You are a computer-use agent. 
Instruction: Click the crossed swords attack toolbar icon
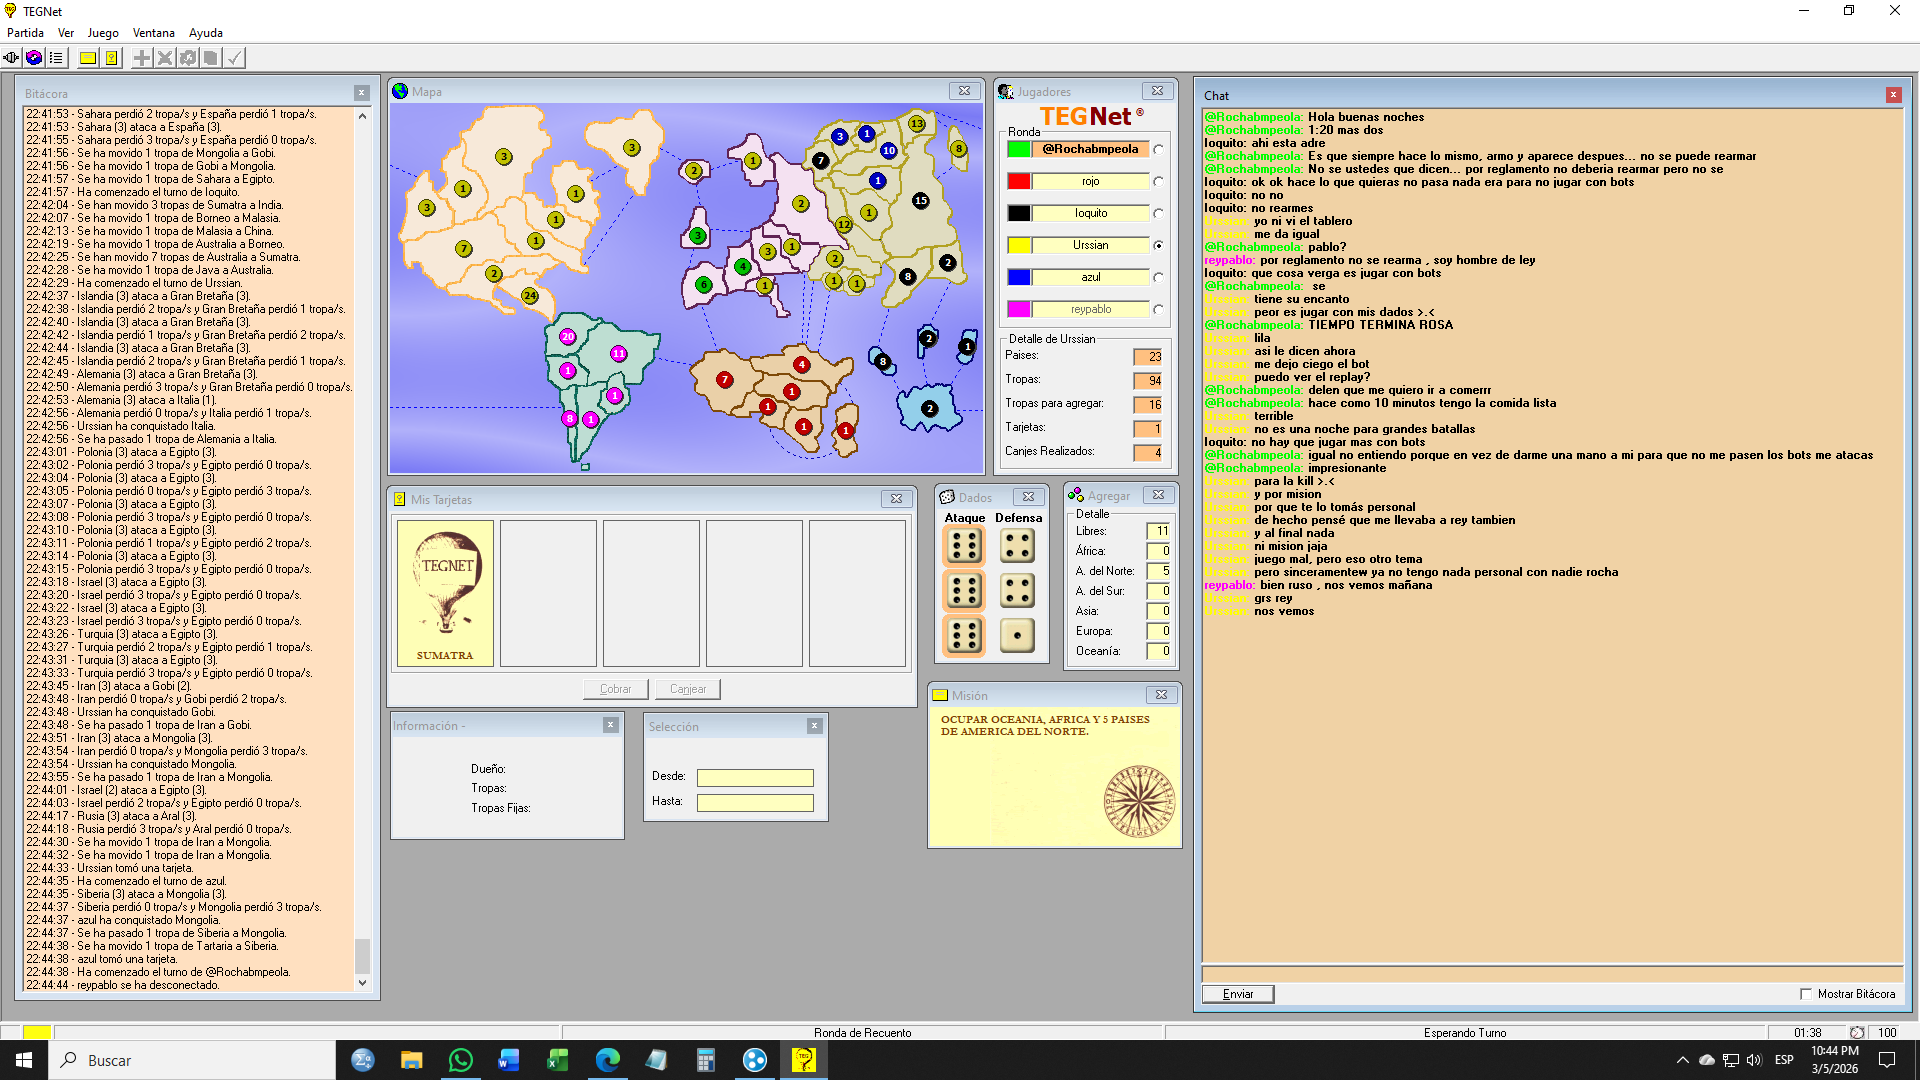pos(165,58)
